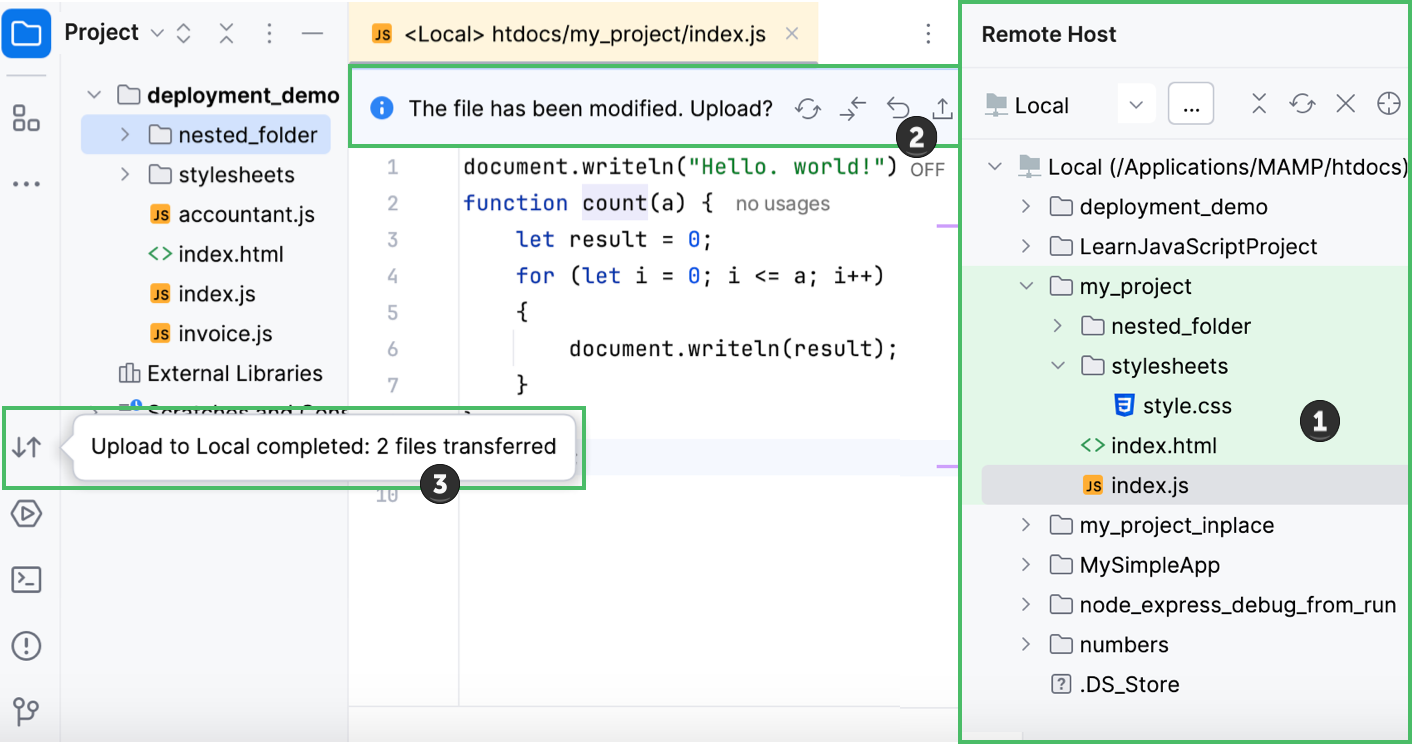The image size is (1412, 744).
Task: Select style.css in the Remote Host tree
Action: pyautogui.click(x=1185, y=405)
